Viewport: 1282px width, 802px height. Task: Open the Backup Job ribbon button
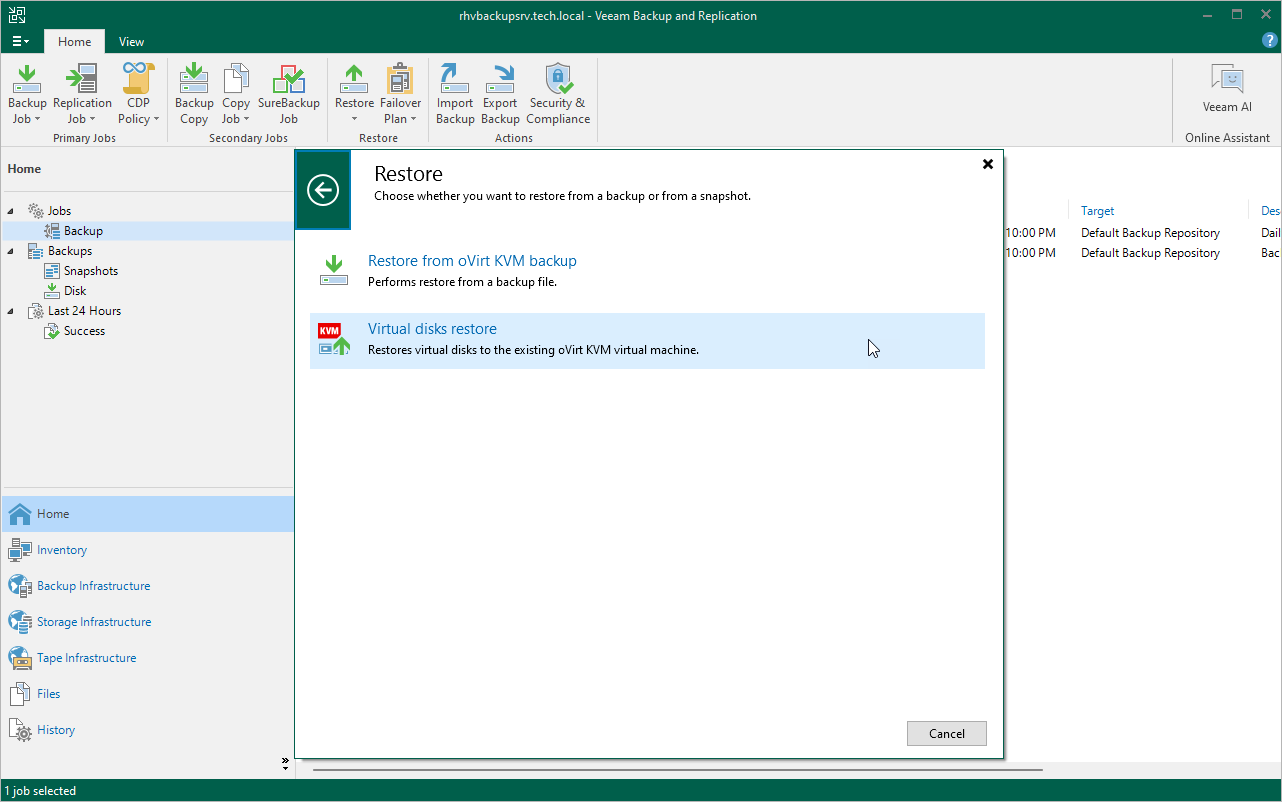click(27, 94)
